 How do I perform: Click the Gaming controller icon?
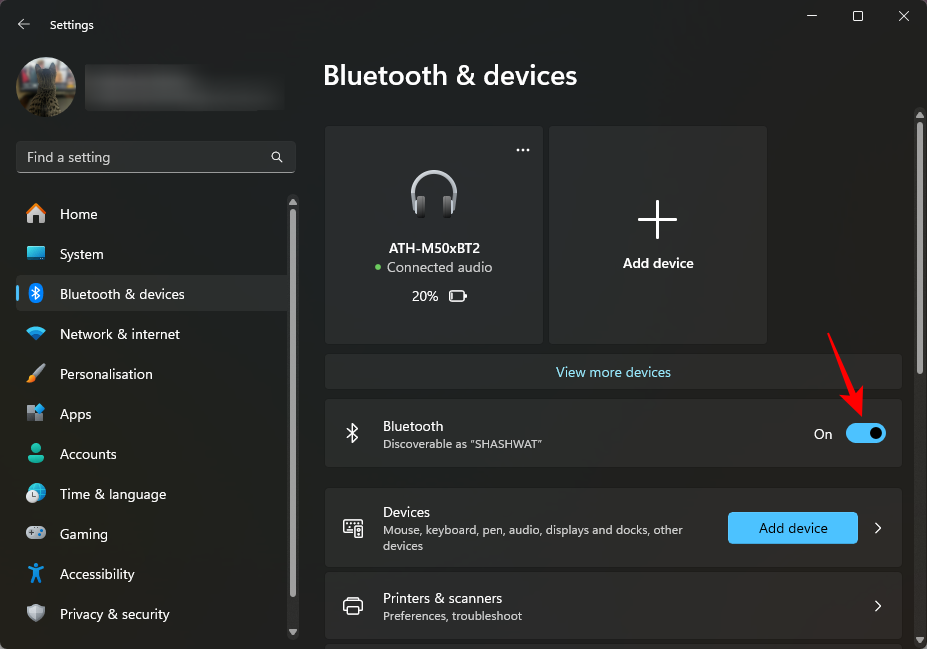36,534
